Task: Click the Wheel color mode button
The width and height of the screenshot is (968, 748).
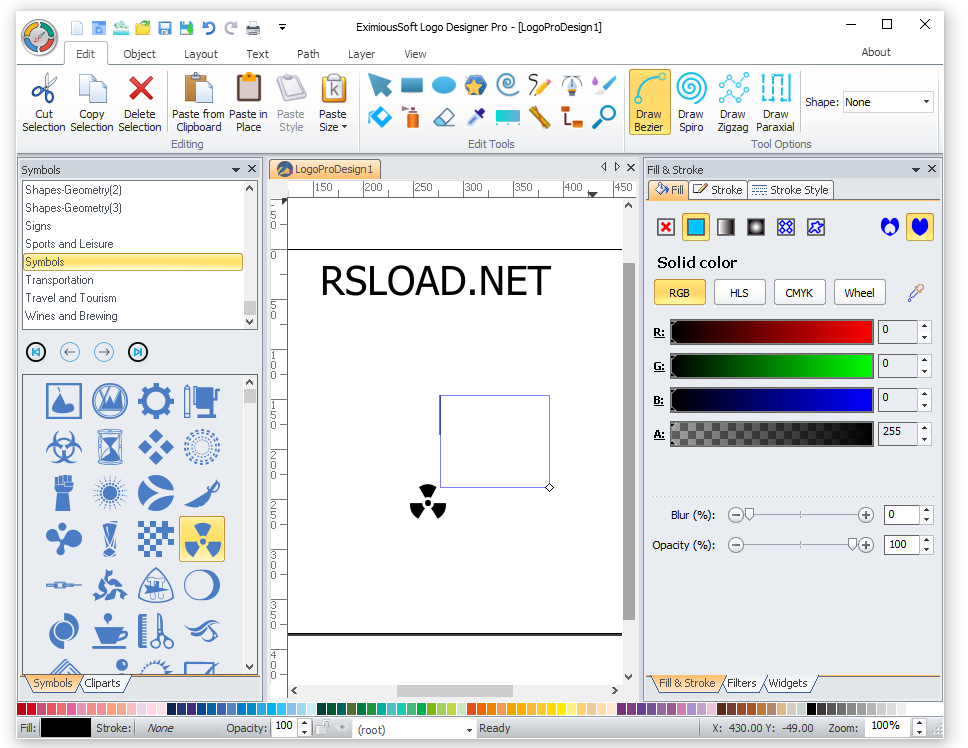Action: point(859,292)
